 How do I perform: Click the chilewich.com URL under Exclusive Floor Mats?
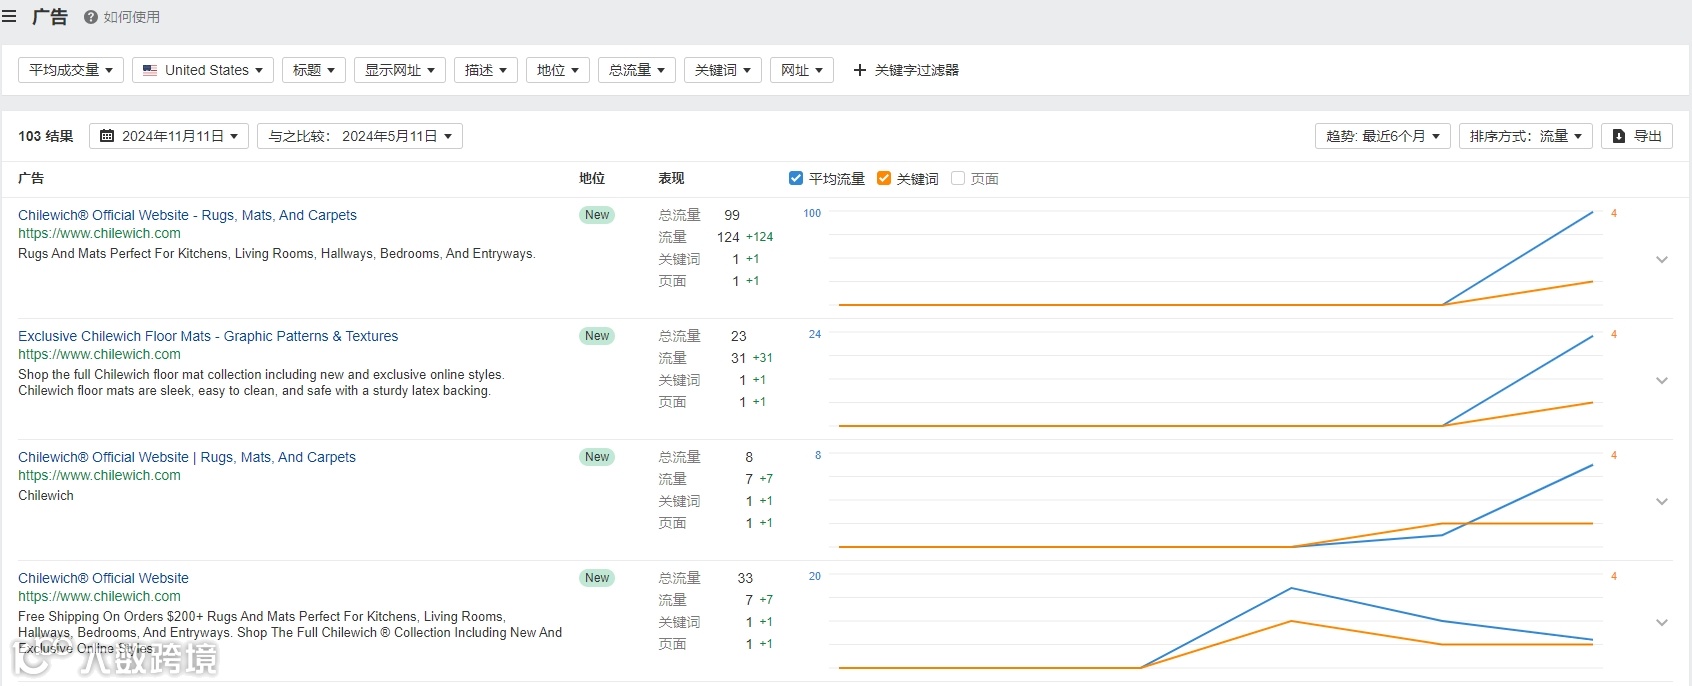point(99,354)
